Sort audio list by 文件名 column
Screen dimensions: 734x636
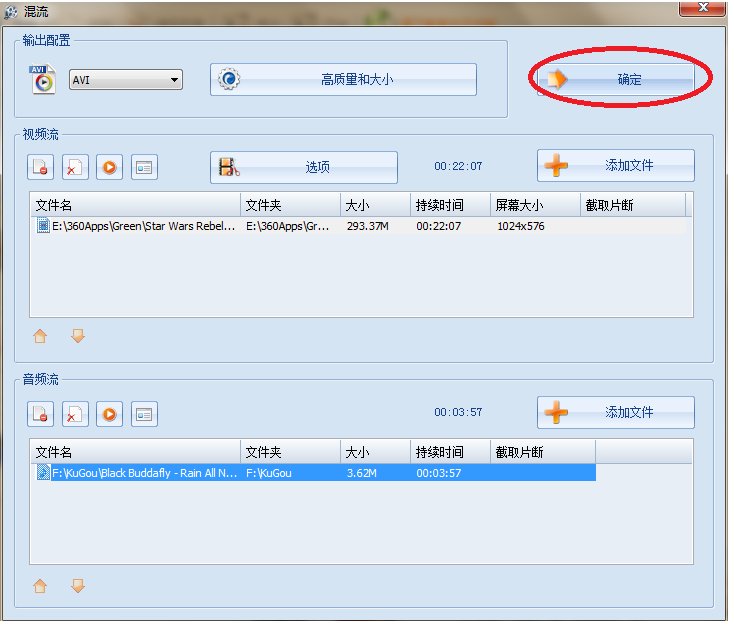(x=136, y=452)
